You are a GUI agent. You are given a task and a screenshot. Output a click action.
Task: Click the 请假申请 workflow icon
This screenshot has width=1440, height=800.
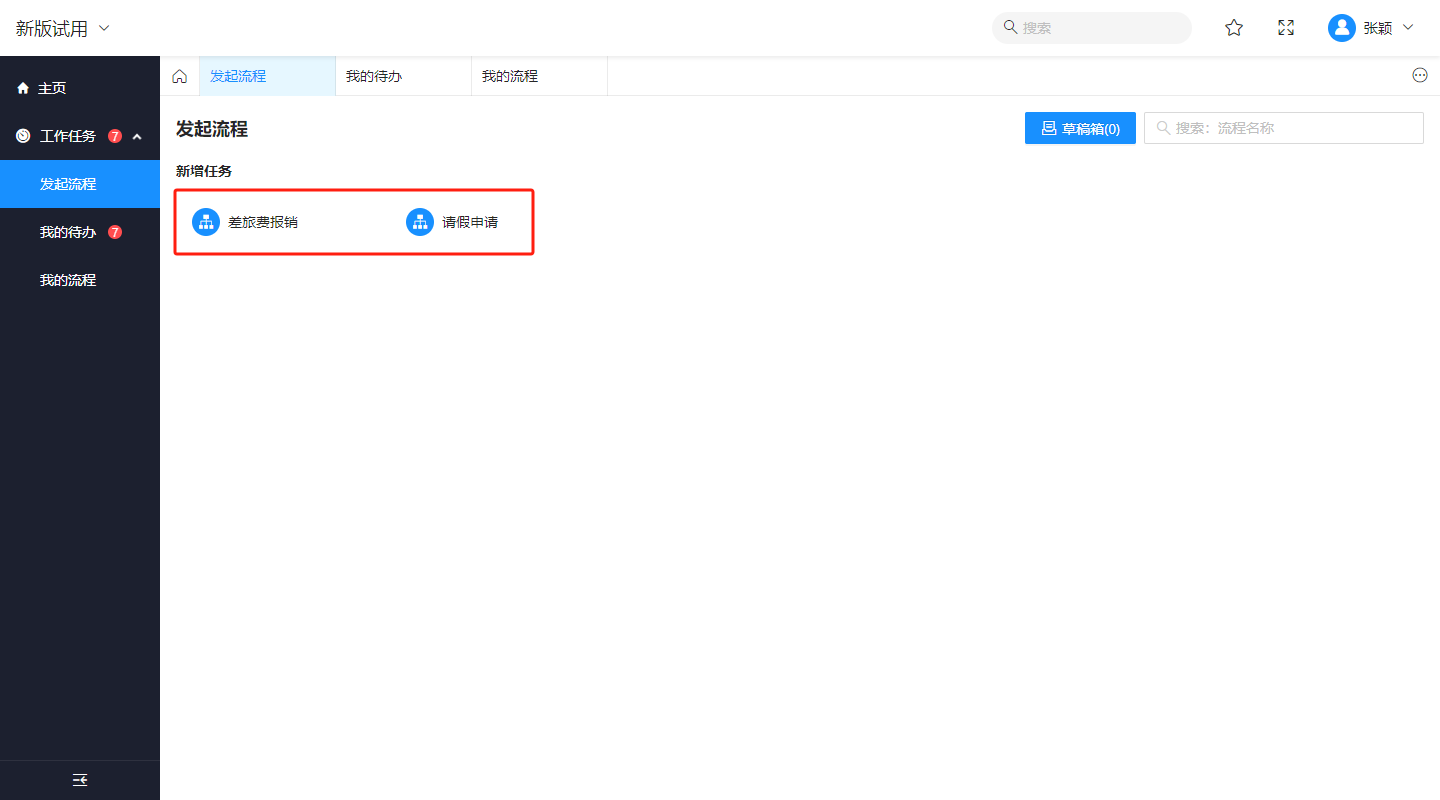pos(420,222)
